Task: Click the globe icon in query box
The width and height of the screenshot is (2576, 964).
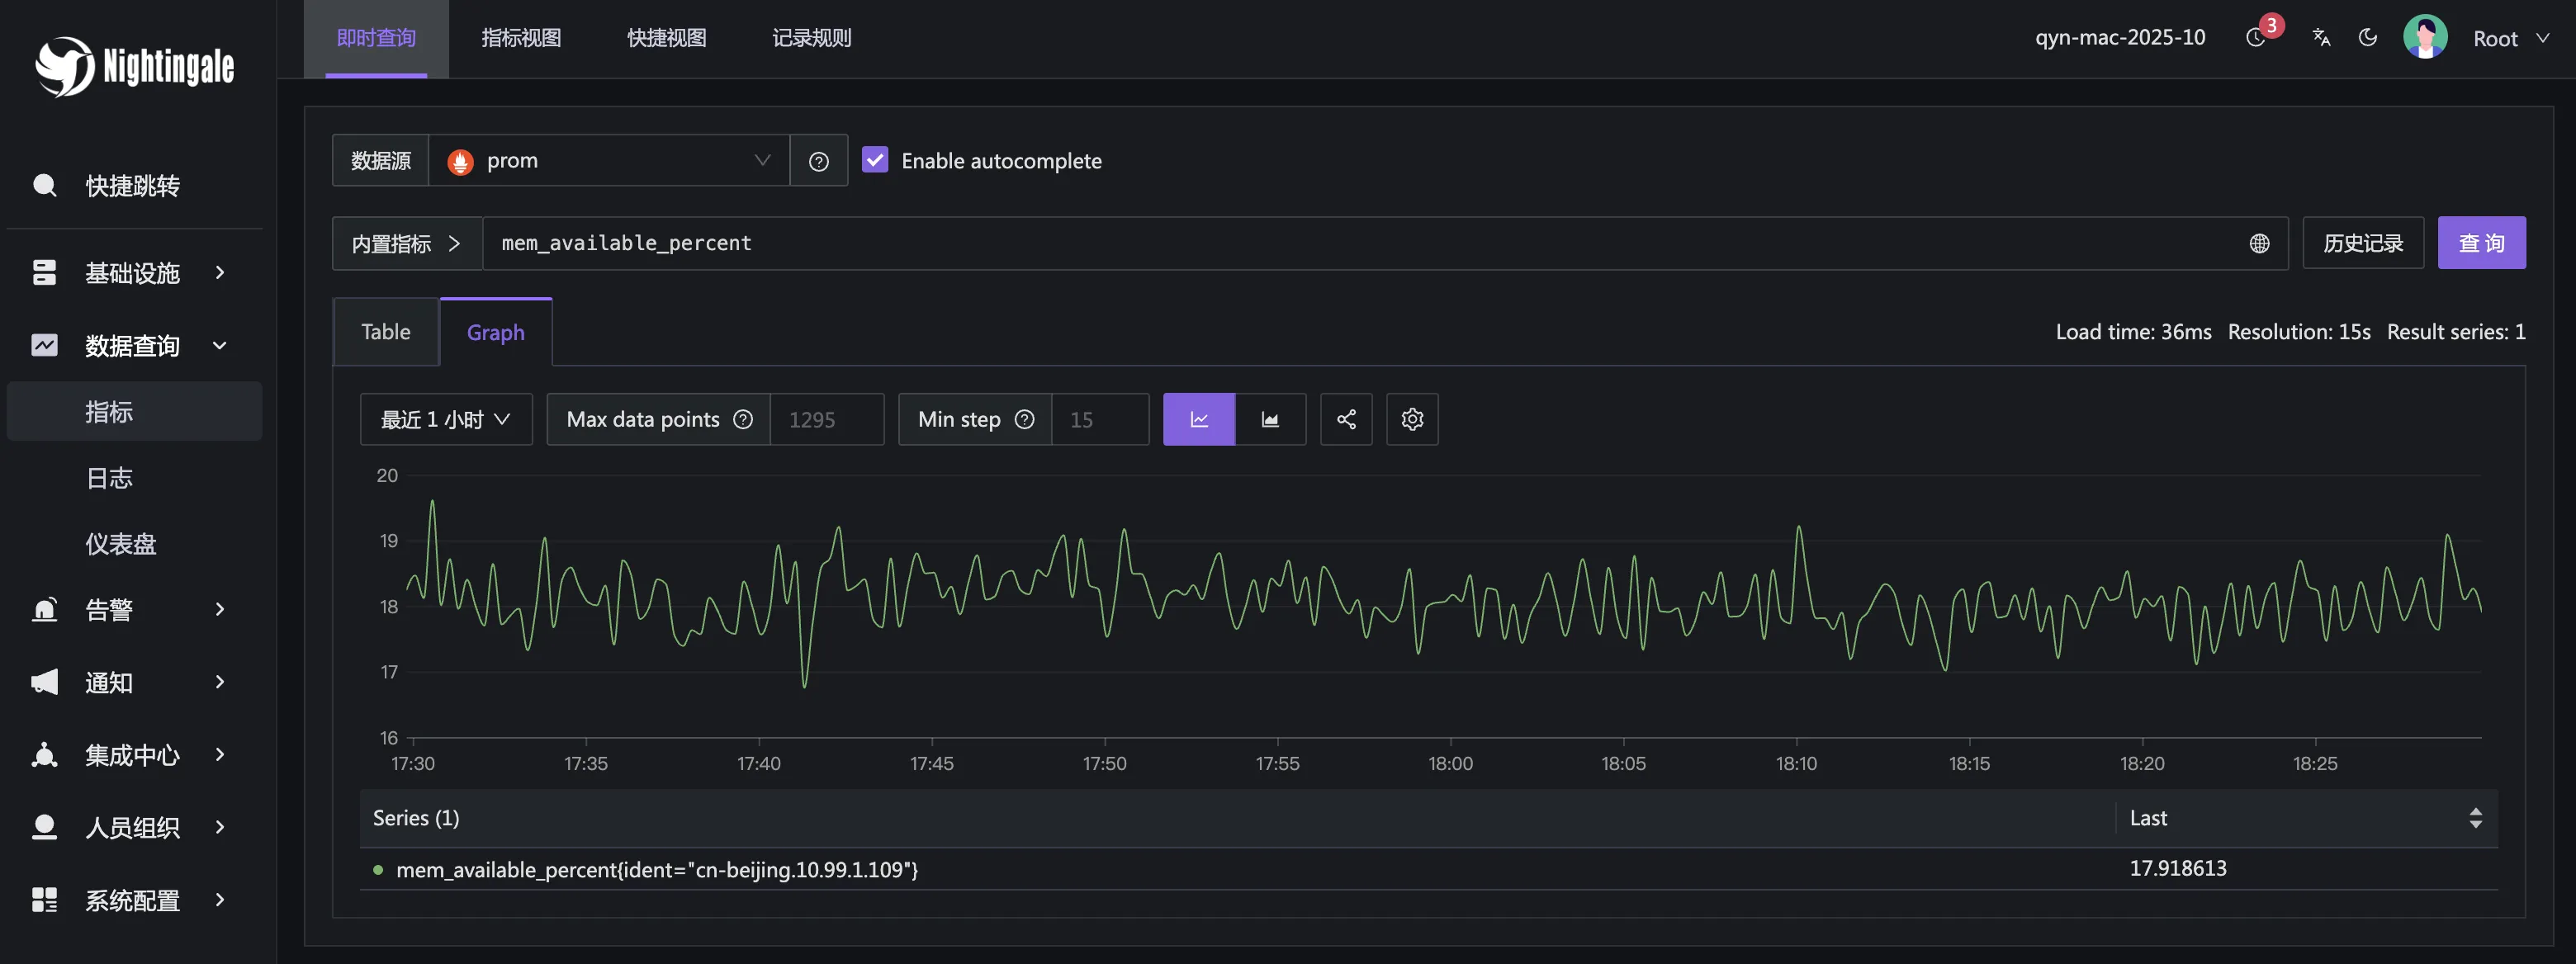Action: pos(2259,243)
